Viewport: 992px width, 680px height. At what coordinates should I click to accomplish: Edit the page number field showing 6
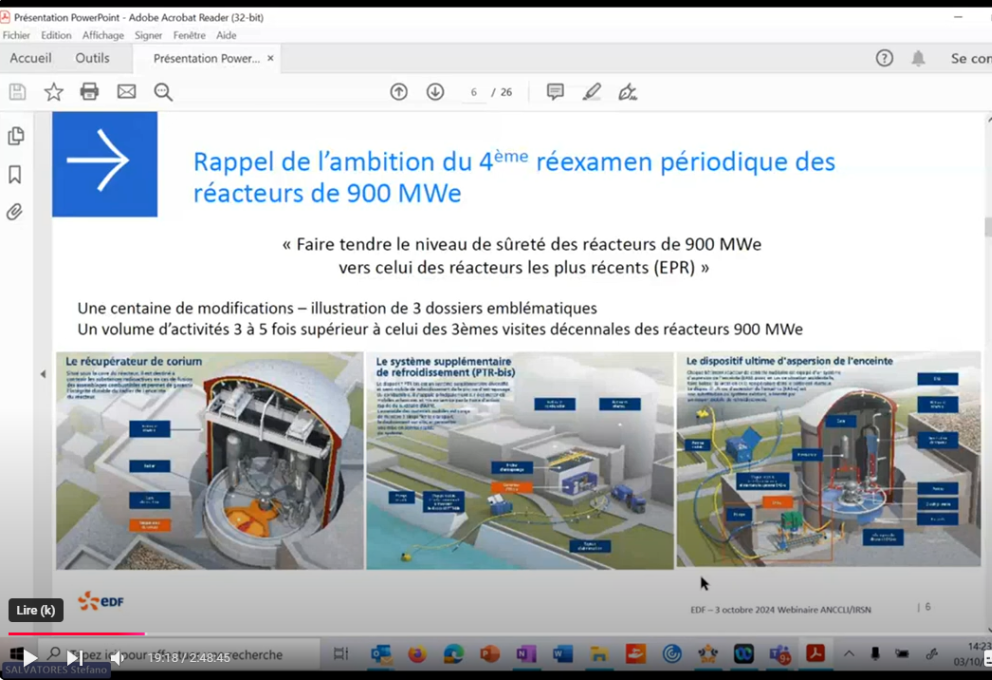[x=473, y=91]
